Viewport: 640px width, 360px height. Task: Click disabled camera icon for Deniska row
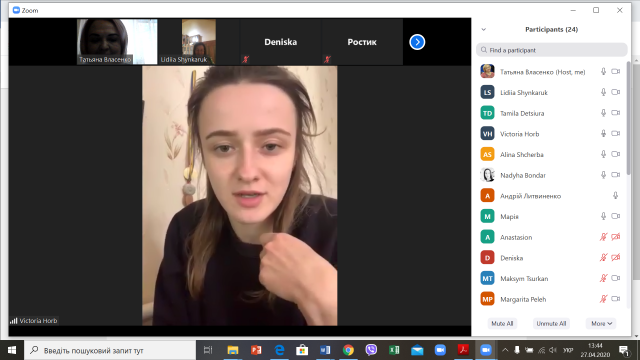click(x=616, y=258)
